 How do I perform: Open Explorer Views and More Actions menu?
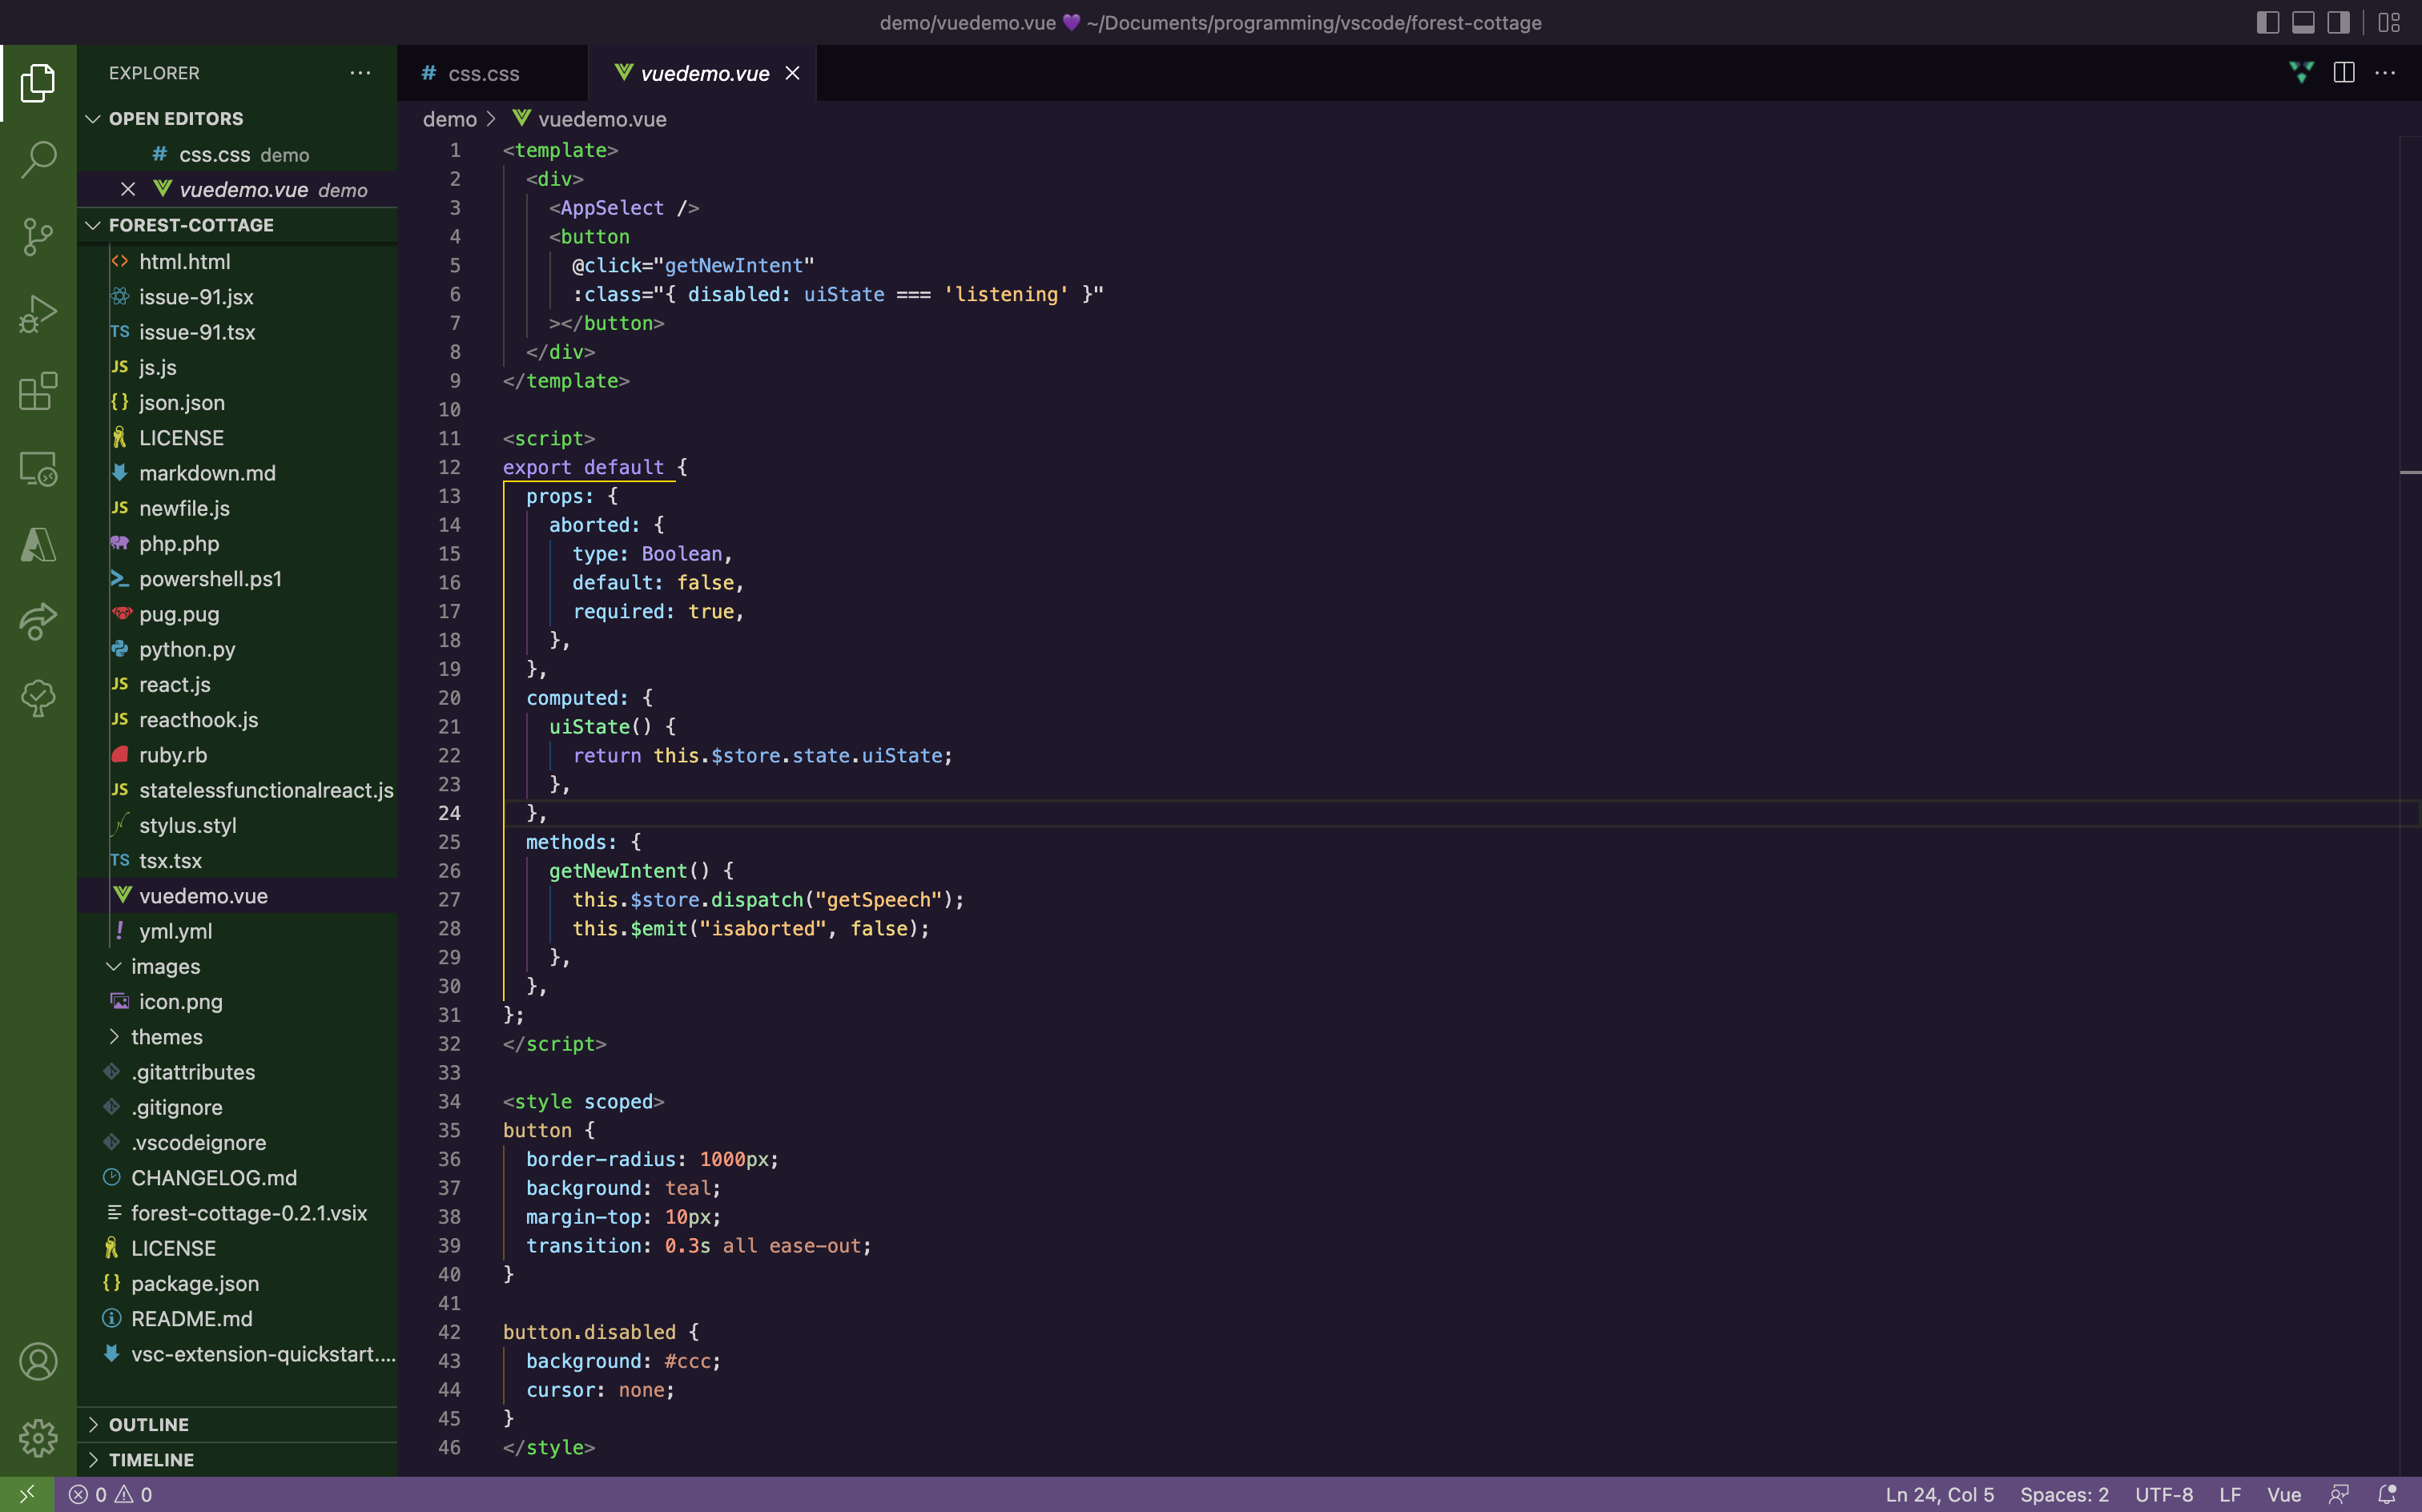(x=360, y=73)
